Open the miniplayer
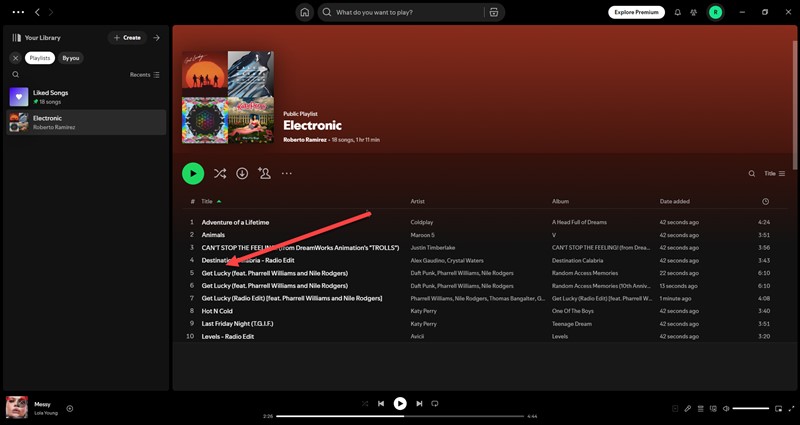 (778, 409)
